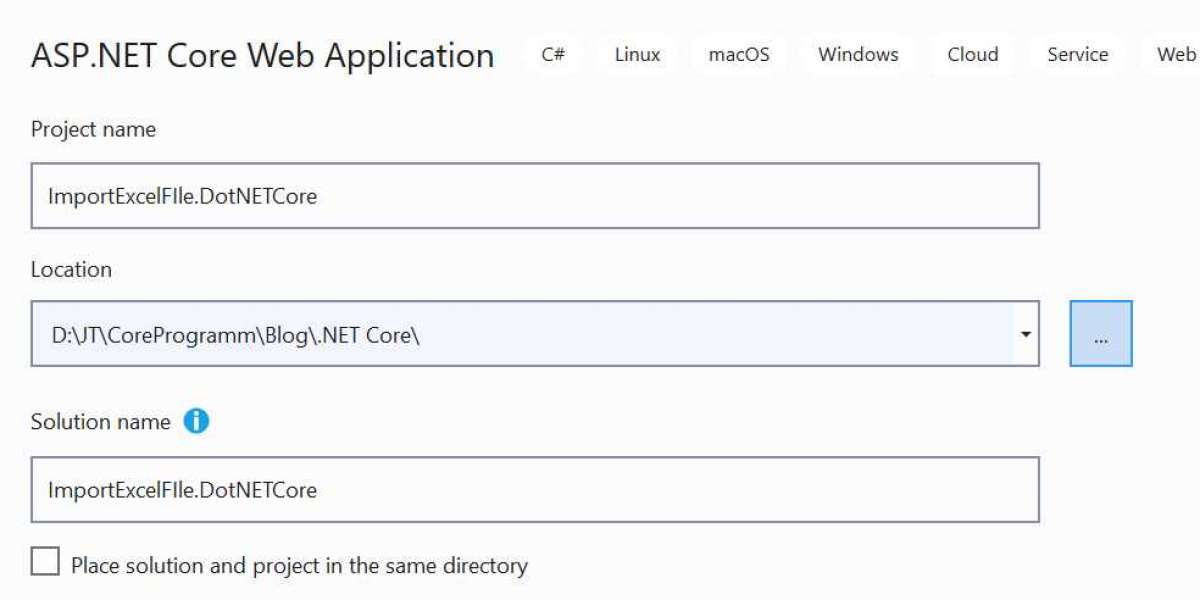Viewport: 1200px width, 600px height.
Task: Click the Windows tag
Action: pos(858,54)
